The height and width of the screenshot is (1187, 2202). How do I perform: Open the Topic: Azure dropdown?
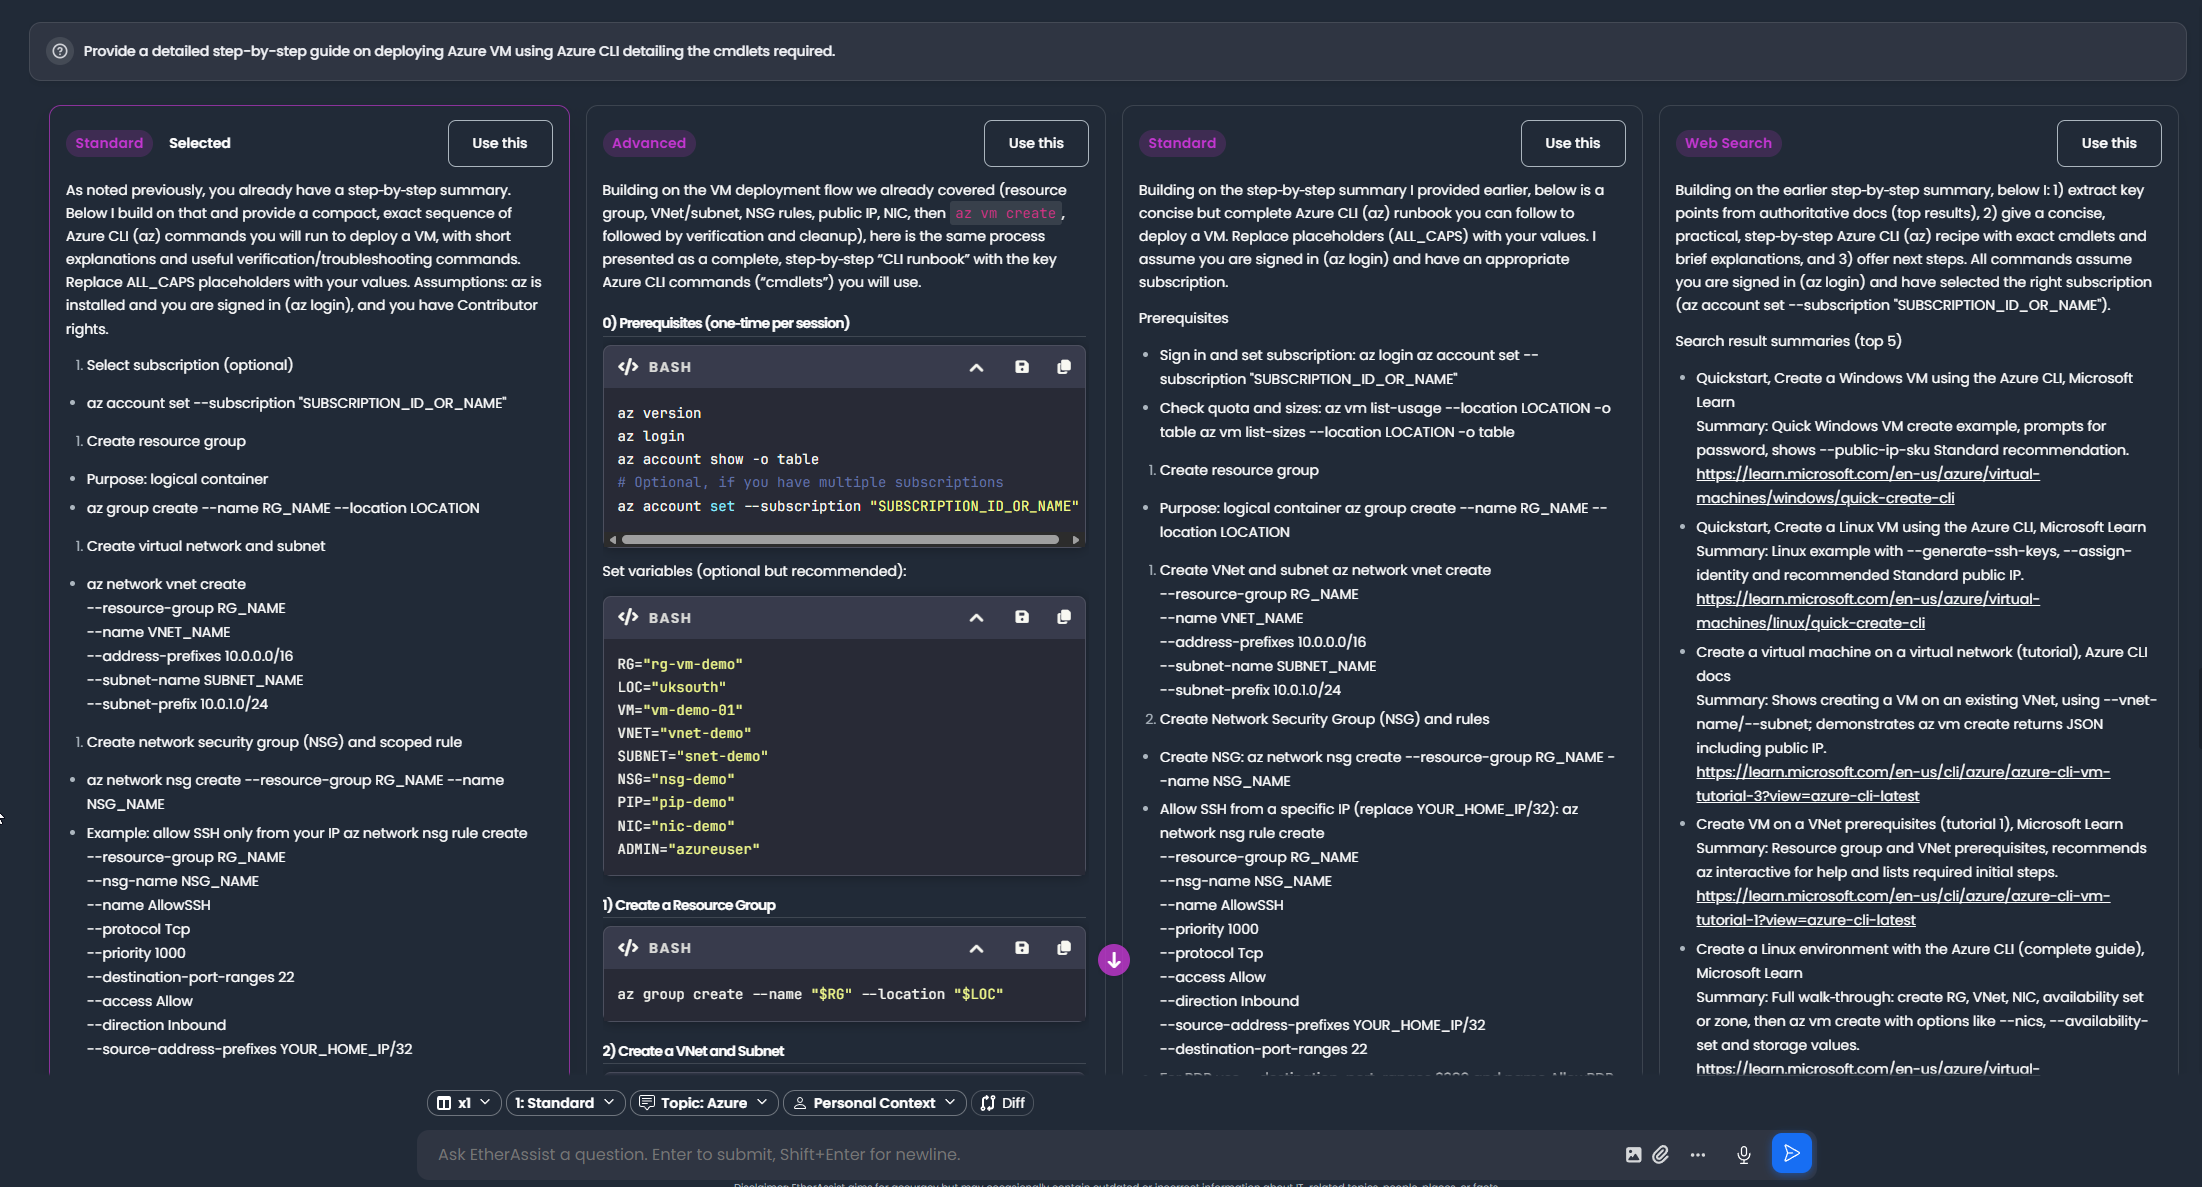pos(704,1102)
